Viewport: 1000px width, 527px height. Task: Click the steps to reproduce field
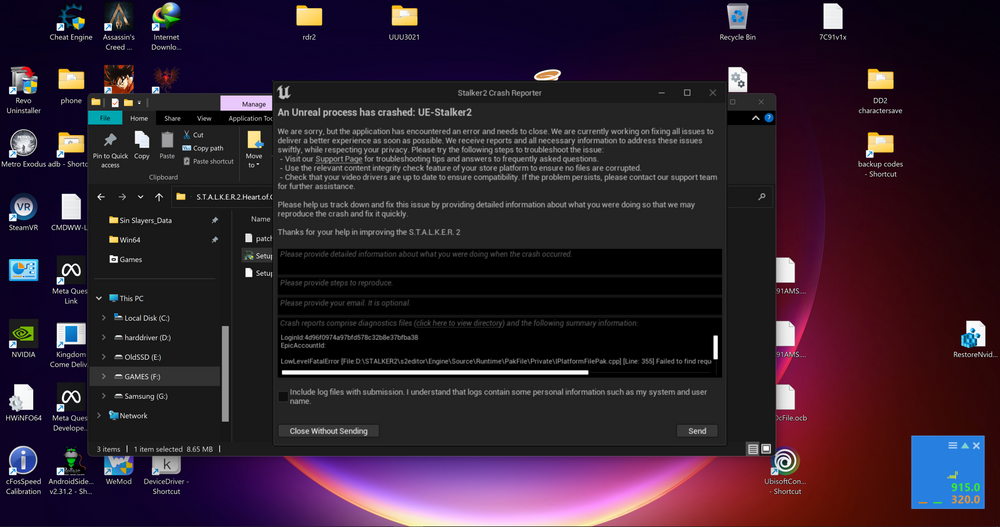499,285
